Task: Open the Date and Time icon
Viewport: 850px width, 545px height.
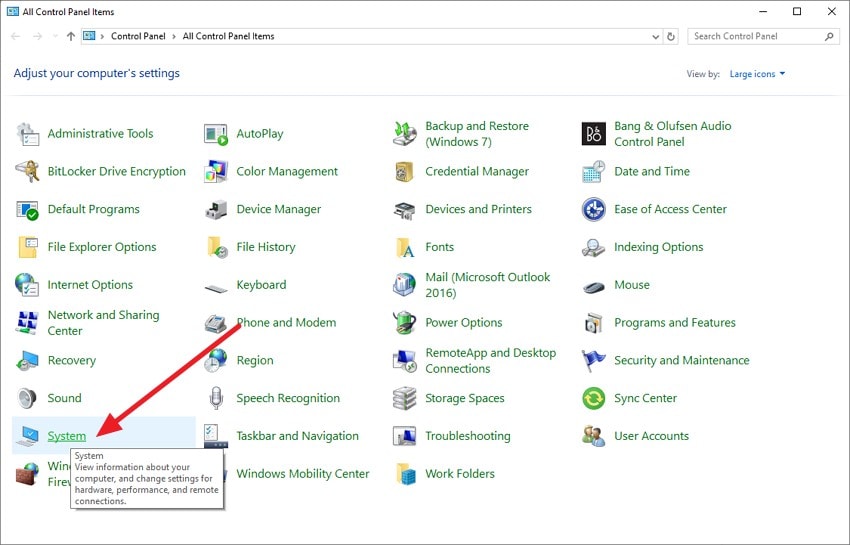Action: pyautogui.click(x=594, y=172)
